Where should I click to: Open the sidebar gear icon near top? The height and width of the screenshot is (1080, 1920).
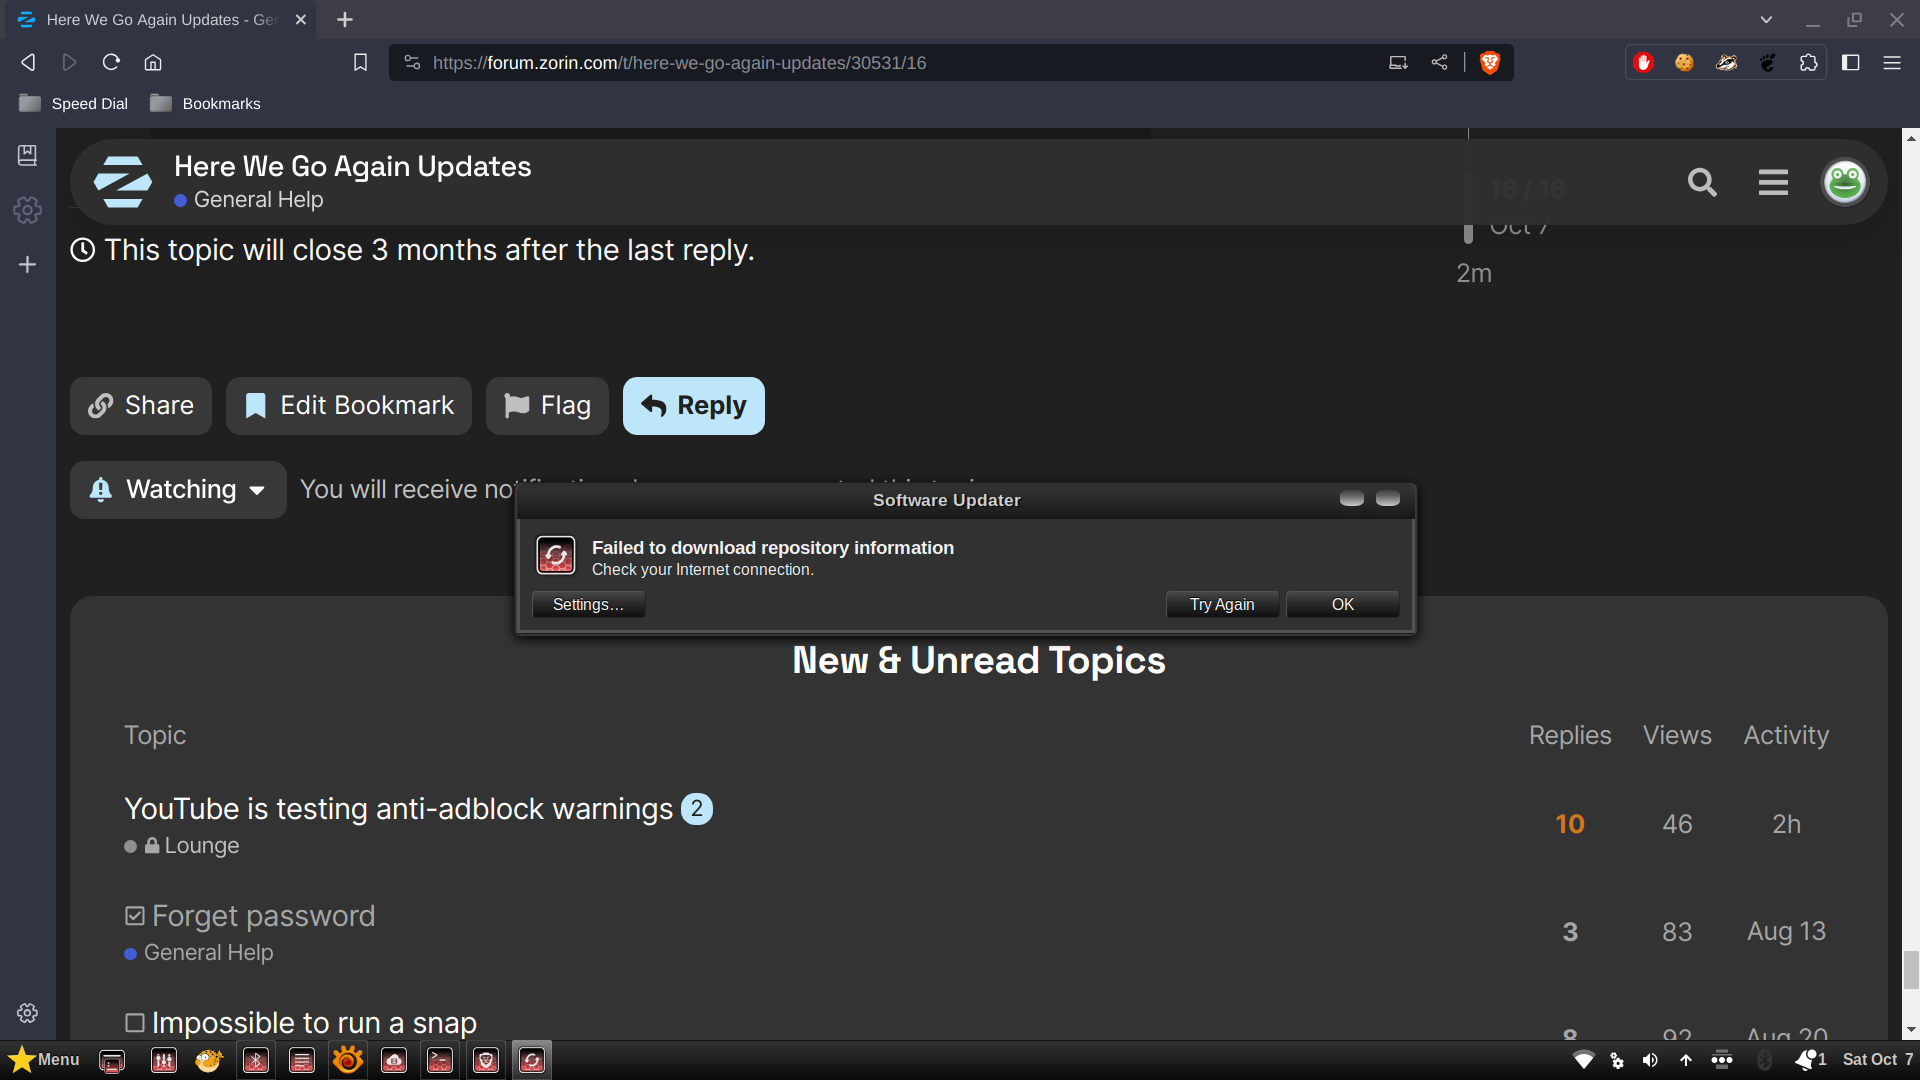point(28,210)
